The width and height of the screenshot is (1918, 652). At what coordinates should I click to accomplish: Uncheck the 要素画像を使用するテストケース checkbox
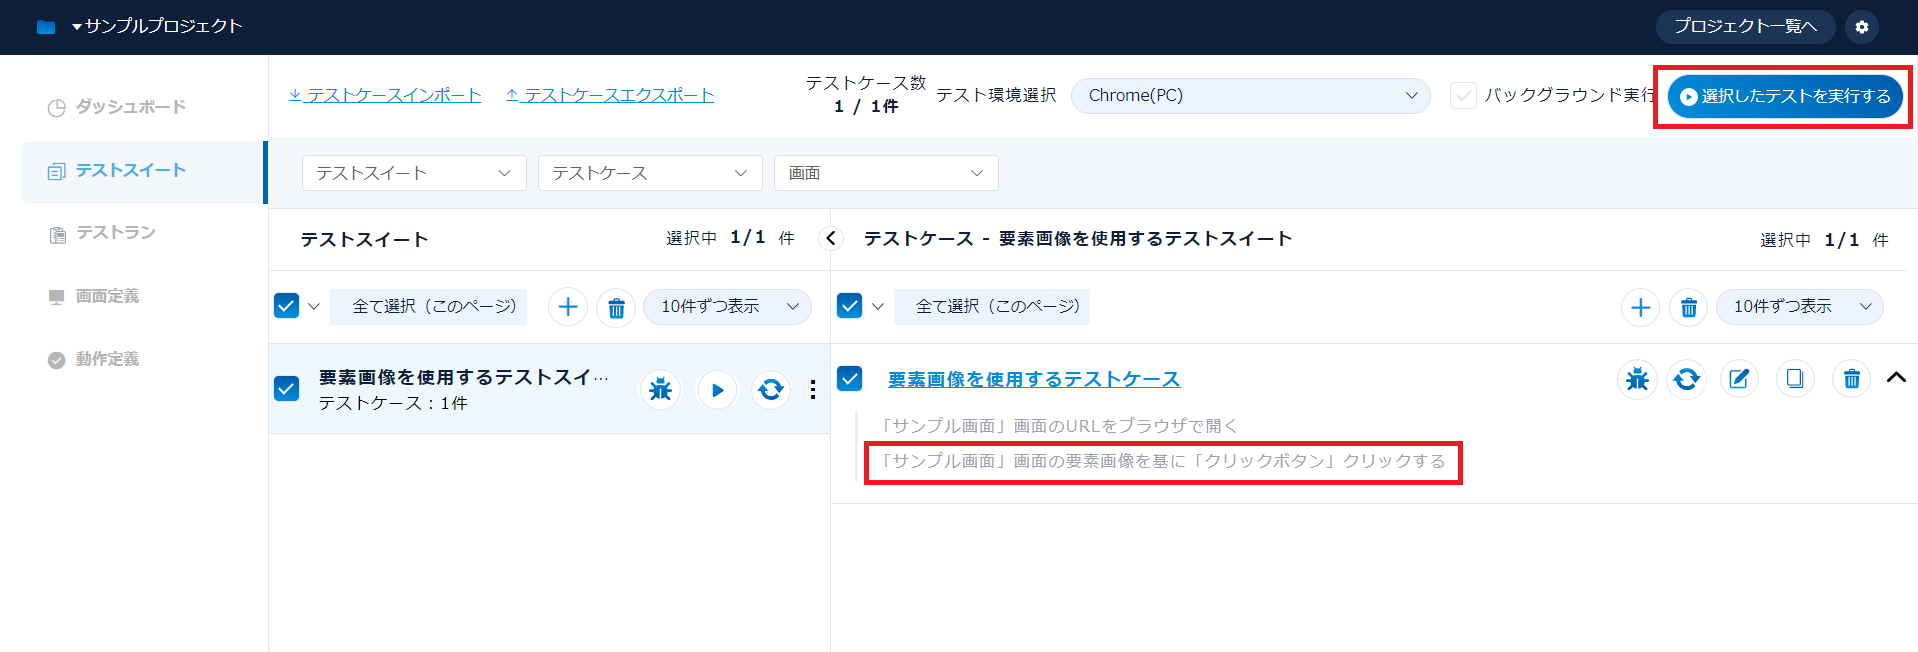pyautogui.click(x=850, y=378)
